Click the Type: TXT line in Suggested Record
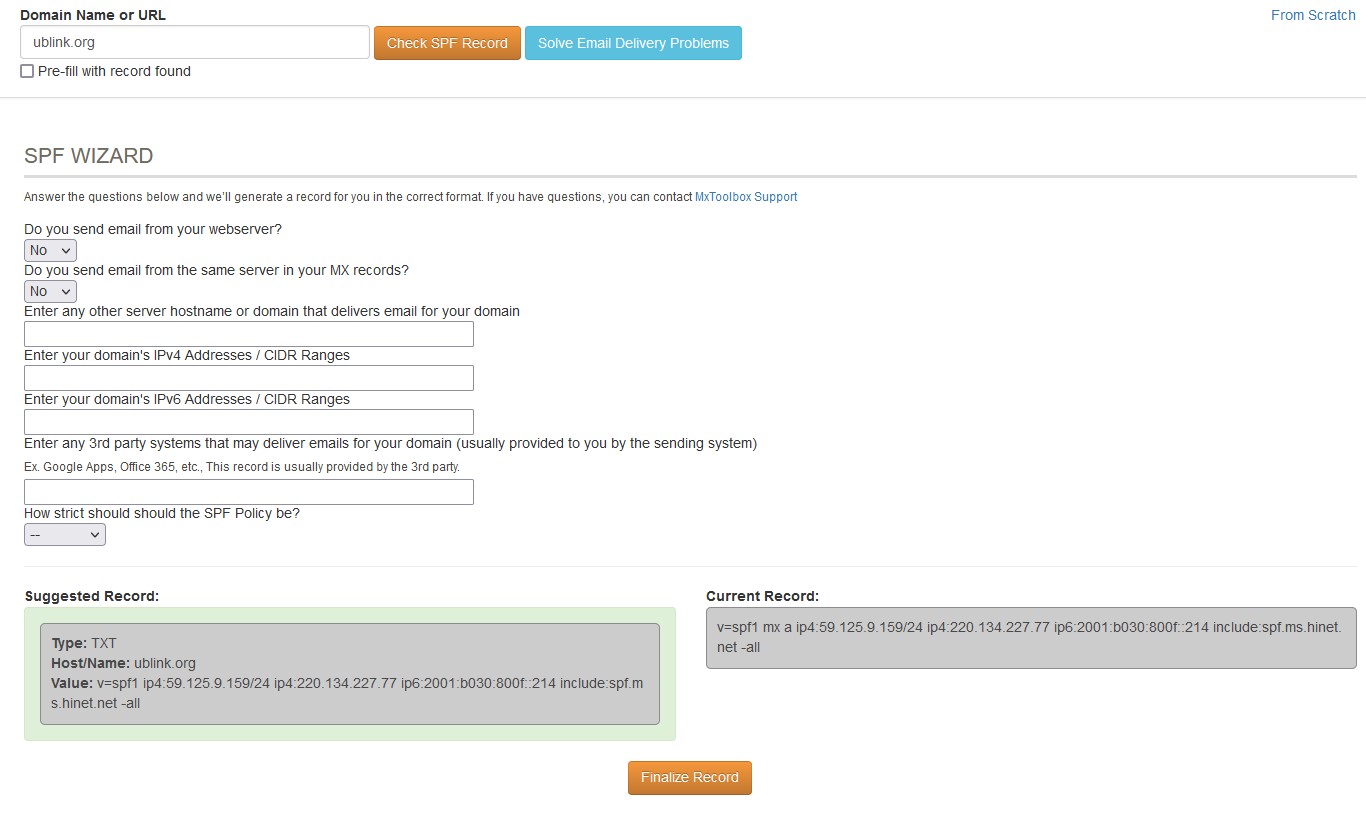 click(84, 643)
